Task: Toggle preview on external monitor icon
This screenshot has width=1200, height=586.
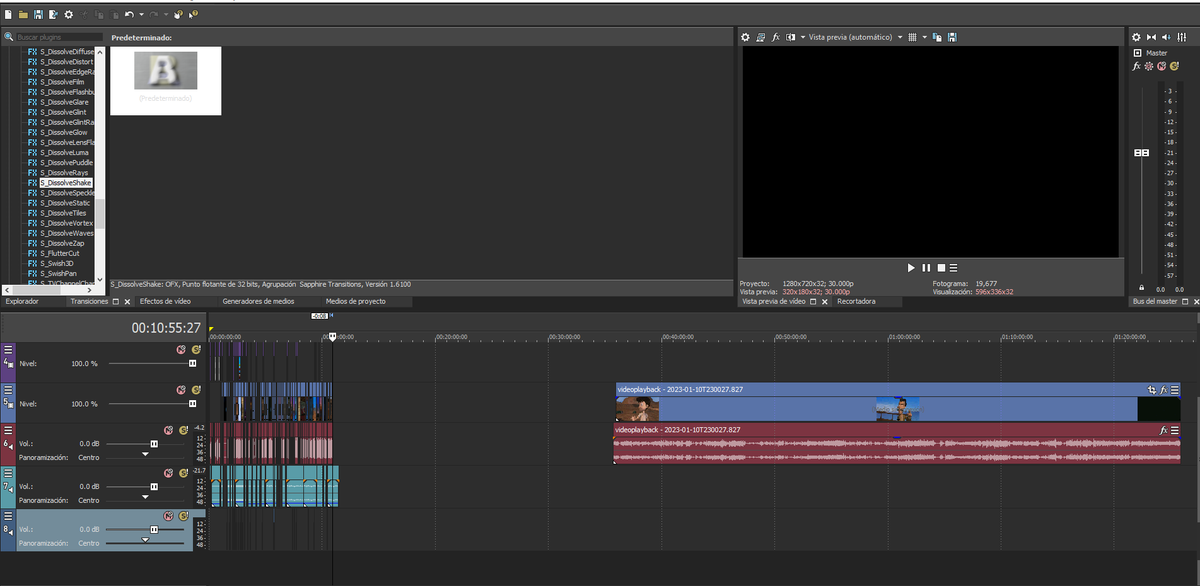Action: click(x=760, y=37)
